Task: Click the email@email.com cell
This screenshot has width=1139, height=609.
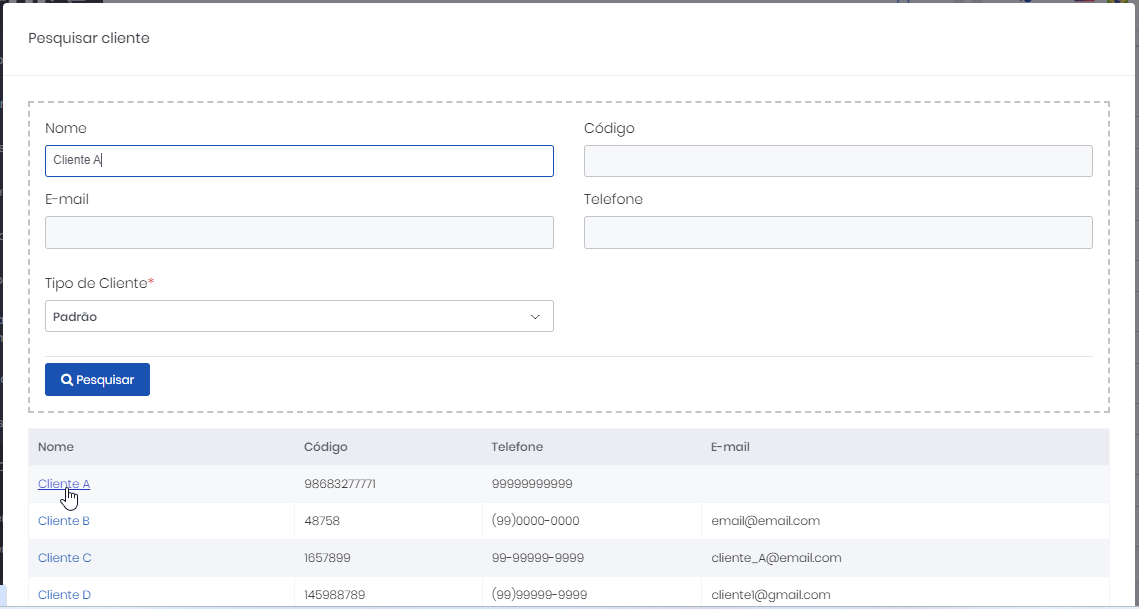Action: pyautogui.click(x=765, y=521)
